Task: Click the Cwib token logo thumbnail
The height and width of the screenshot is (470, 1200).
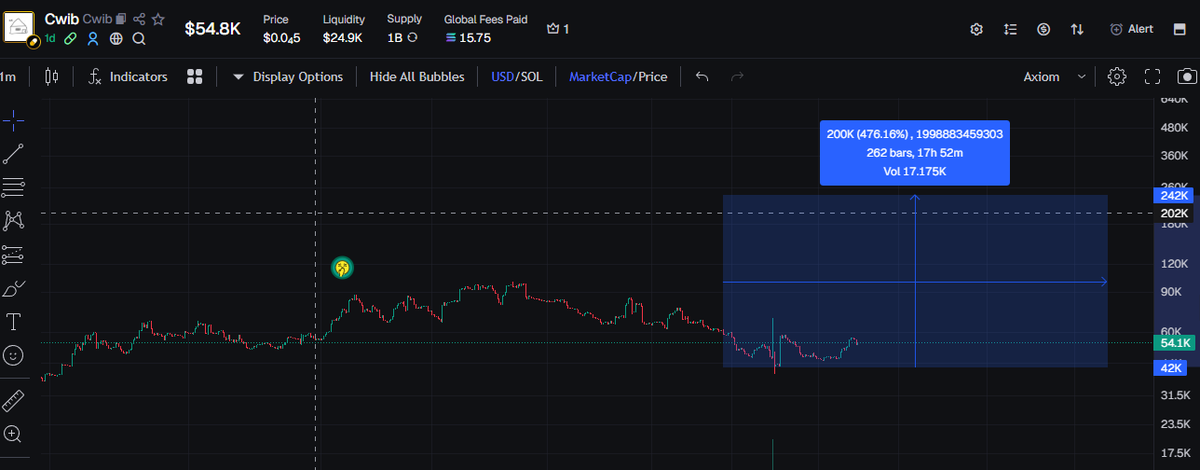Action: coord(20,28)
